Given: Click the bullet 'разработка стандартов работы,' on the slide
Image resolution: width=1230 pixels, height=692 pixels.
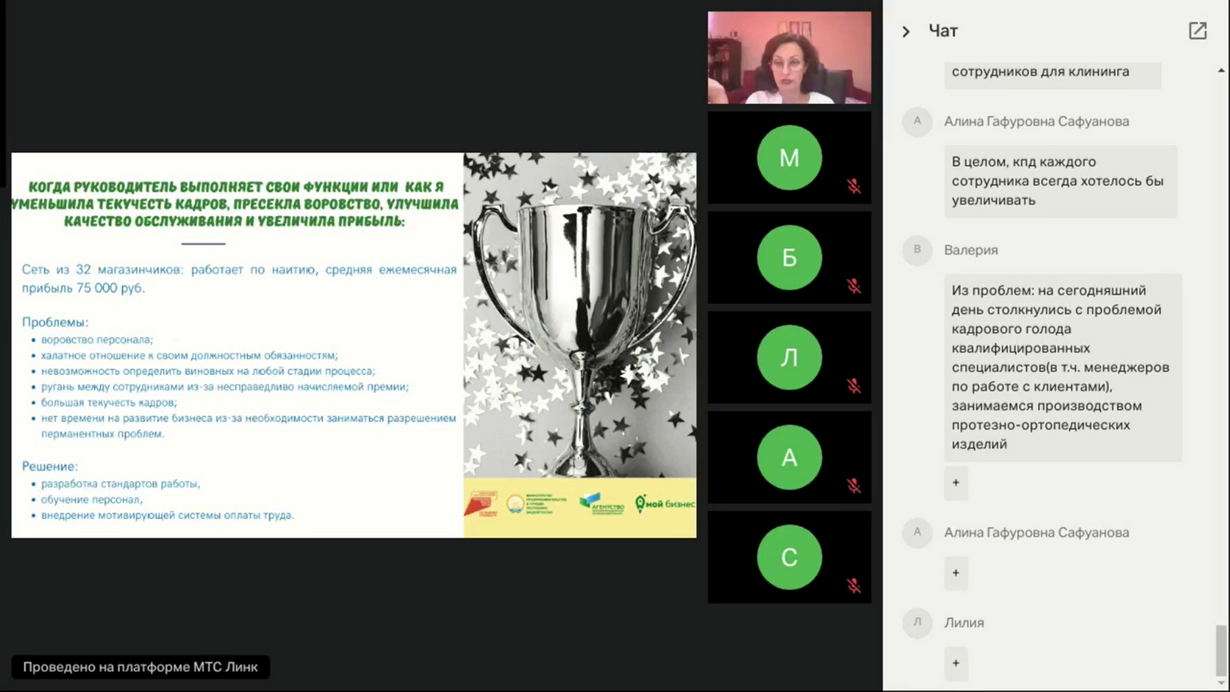Looking at the screenshot, I should (121, 484).
